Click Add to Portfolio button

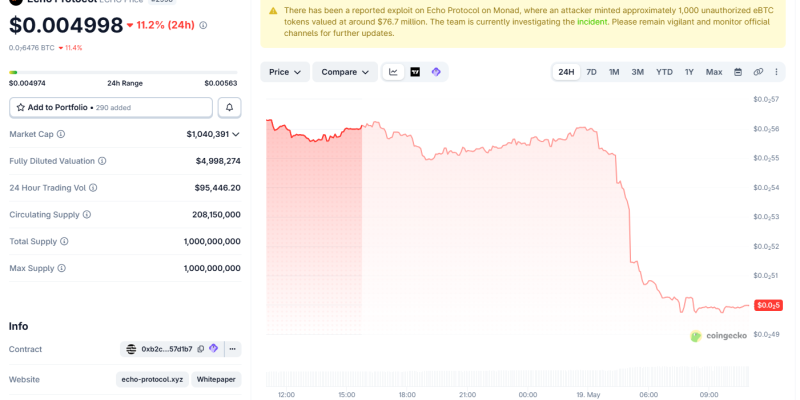[111, 108]
